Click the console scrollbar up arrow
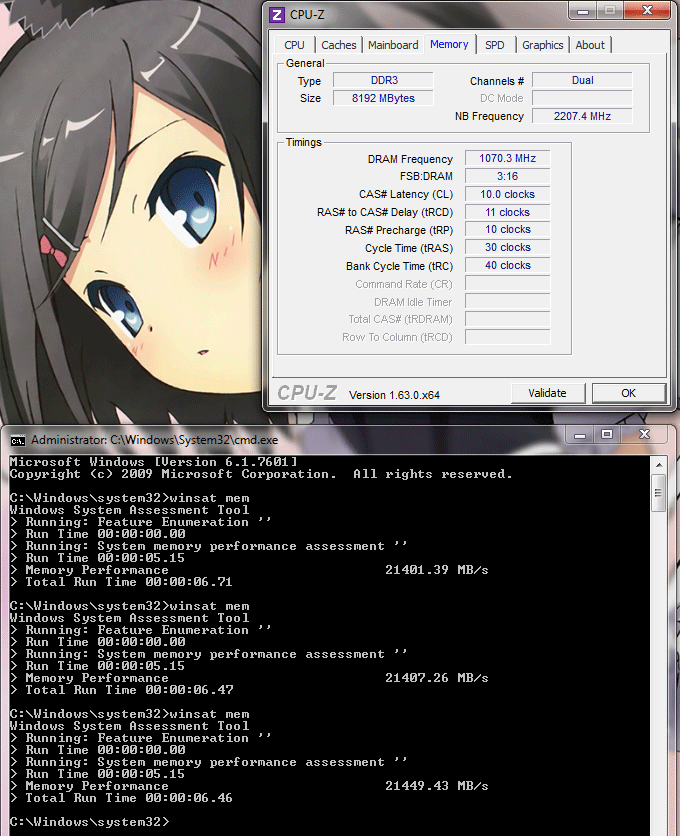Viewport: 680px width, 836px height. pos(659,465)
